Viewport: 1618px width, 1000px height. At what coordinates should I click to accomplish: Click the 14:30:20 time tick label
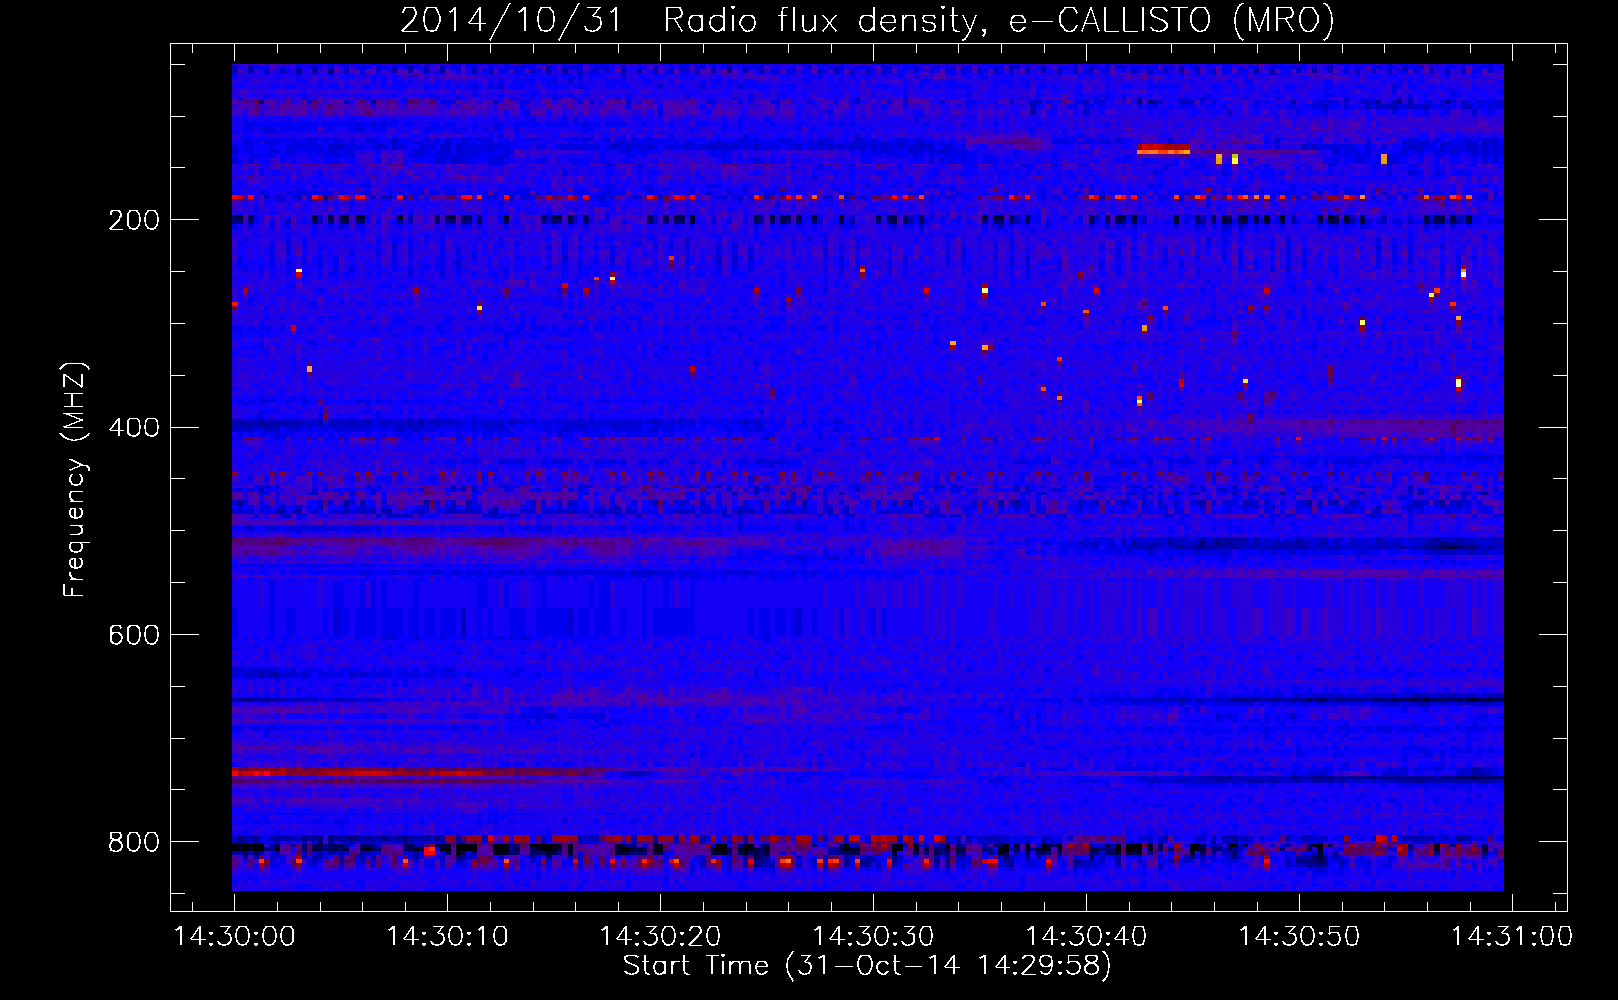click(660, 937)
